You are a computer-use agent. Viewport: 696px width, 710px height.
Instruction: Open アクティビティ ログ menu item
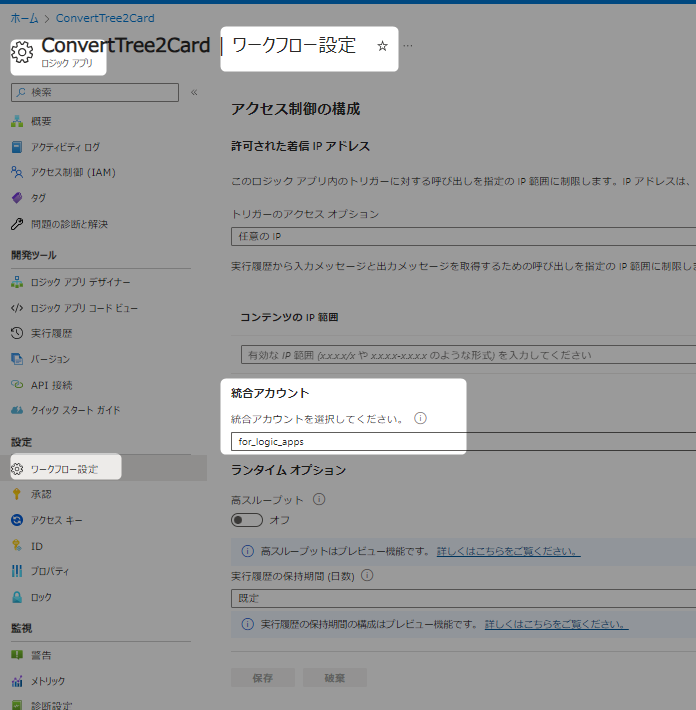coord(65,147)
